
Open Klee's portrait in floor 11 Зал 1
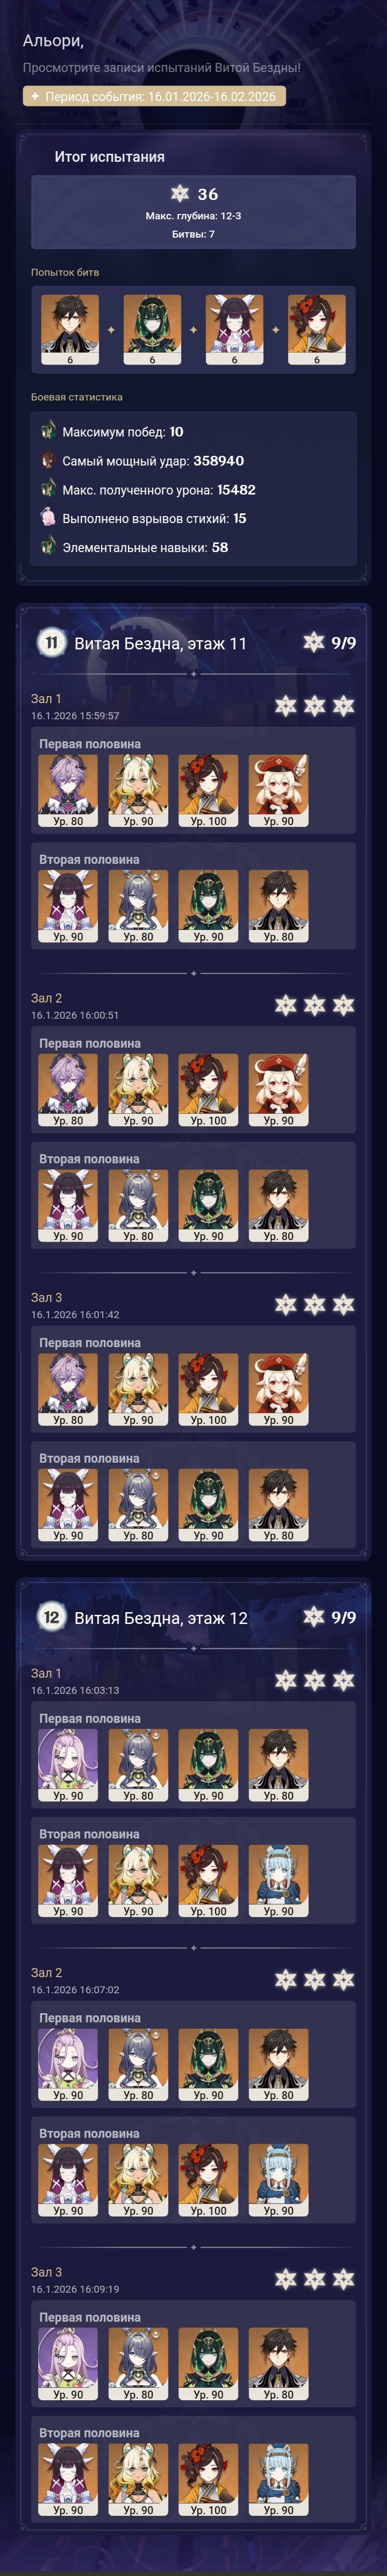pyautogui.click(x=278, y=791)
